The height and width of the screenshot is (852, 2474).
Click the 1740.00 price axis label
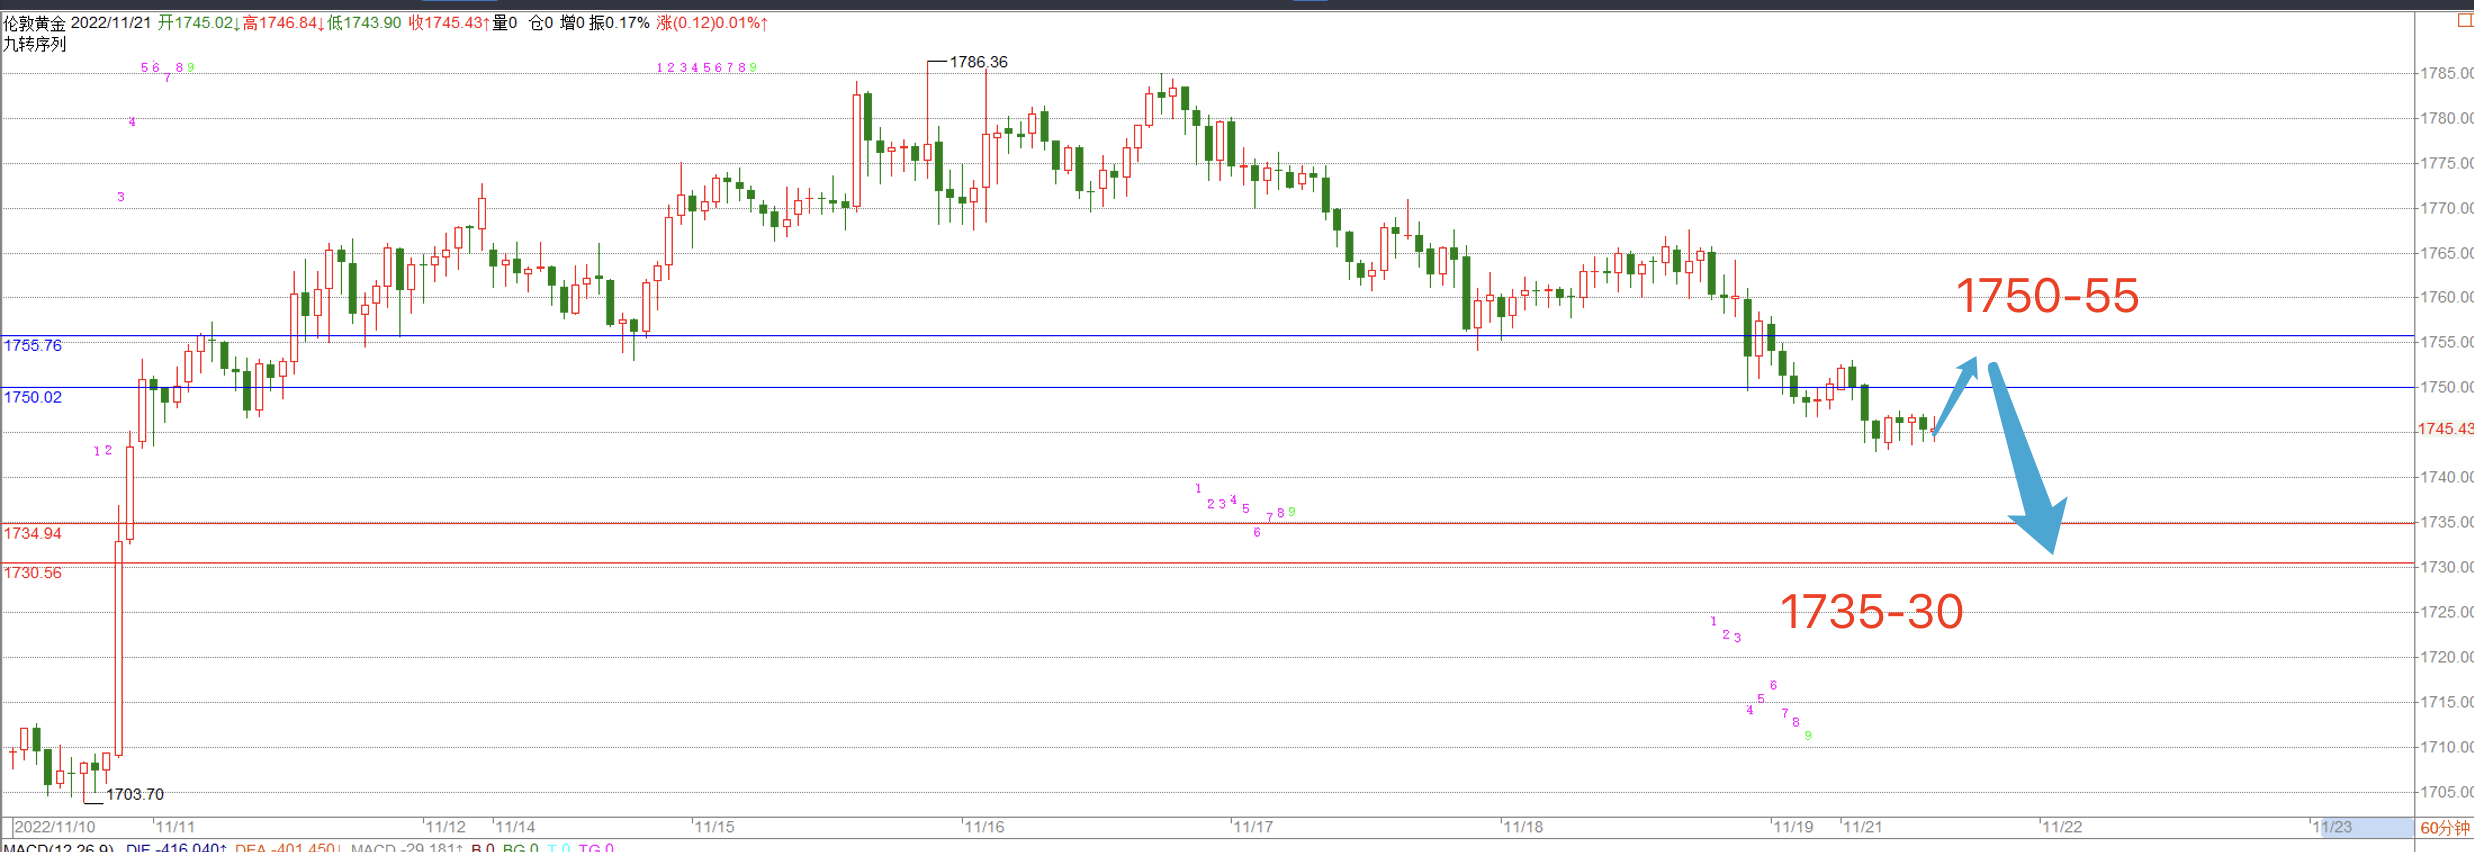[2446, 477]
